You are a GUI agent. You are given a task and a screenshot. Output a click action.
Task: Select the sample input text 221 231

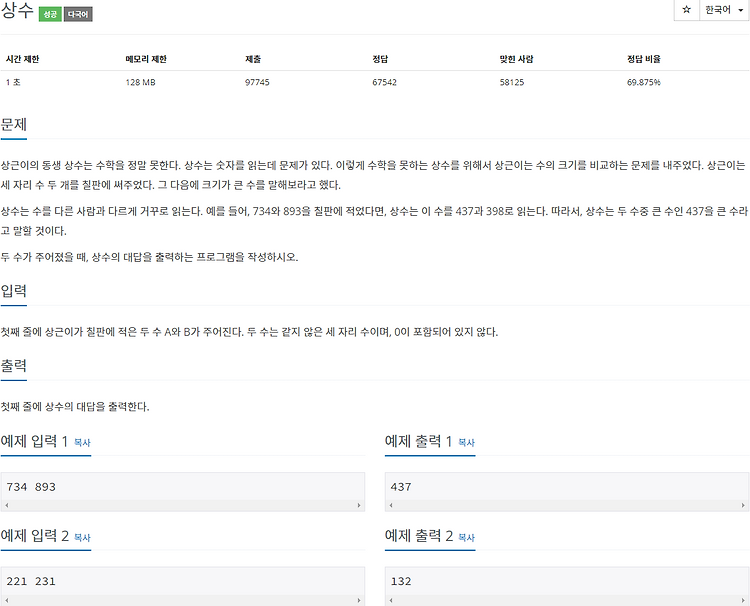[31, 581]
